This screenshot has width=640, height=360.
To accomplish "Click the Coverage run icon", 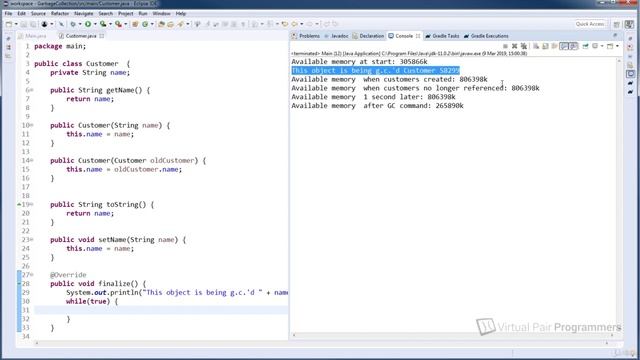I will 103,24.
